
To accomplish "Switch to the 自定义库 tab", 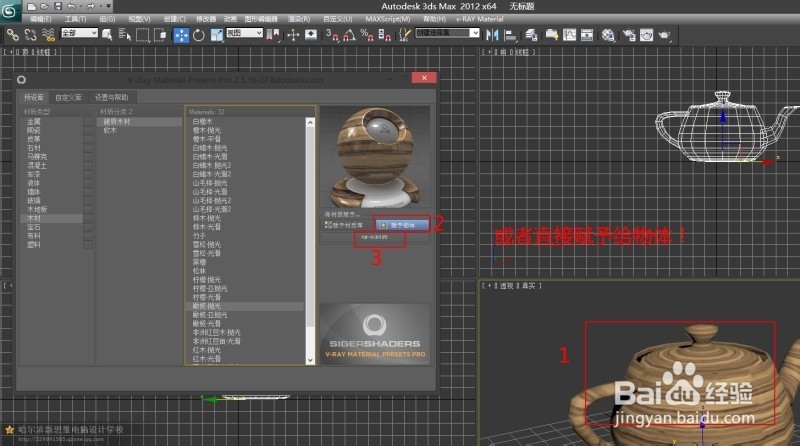I will [68, 97].
